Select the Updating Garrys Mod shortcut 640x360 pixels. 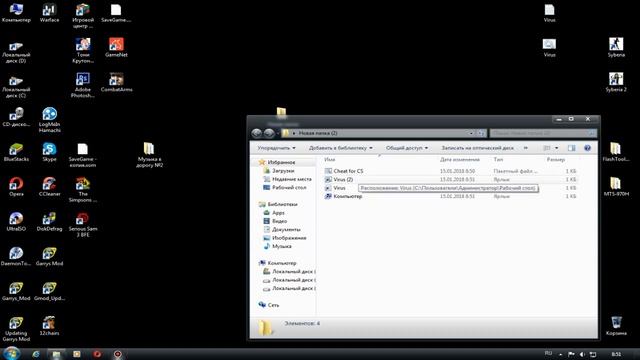pos(16,329)
